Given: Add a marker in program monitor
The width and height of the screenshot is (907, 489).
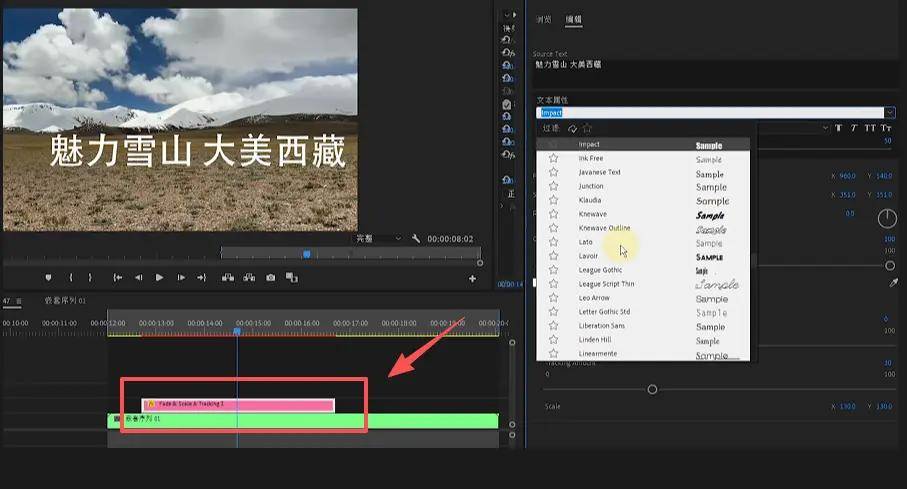Looking at the screenshot, I should click(49, 278).
